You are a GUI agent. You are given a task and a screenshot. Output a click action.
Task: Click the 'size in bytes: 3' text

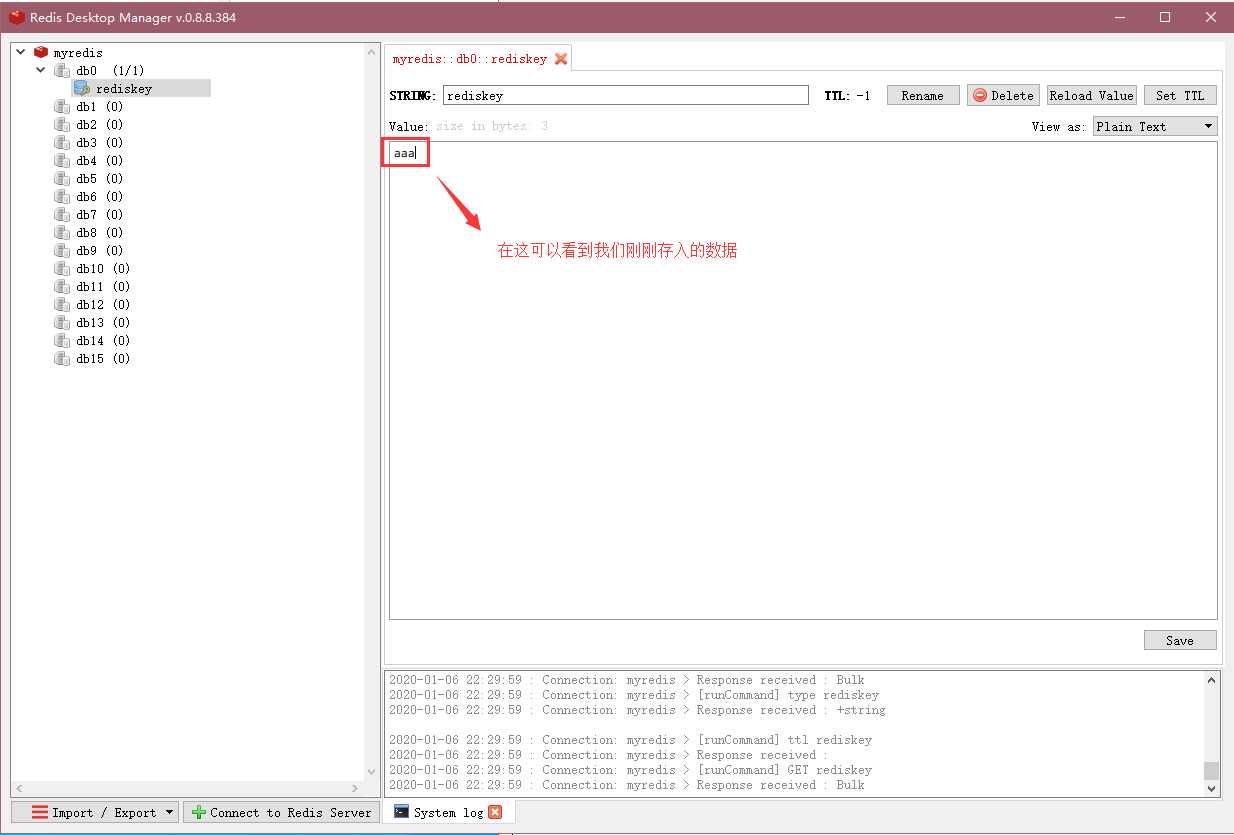pyautogui.click(x=492, y=126)
